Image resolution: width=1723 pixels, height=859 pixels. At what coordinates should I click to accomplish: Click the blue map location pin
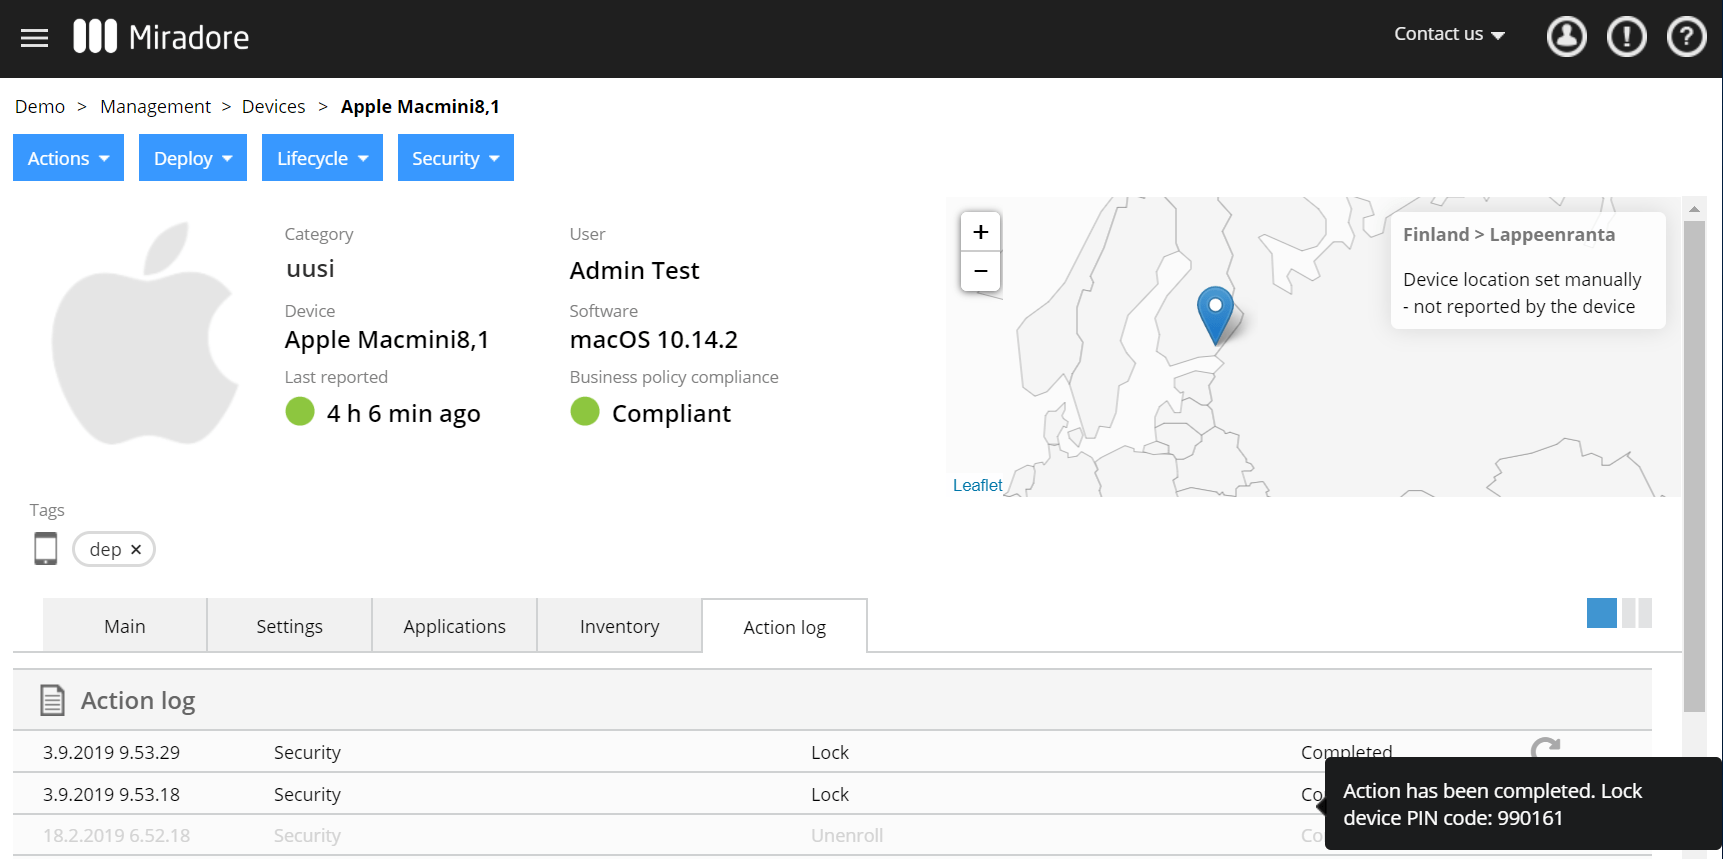pos(1215,313)
